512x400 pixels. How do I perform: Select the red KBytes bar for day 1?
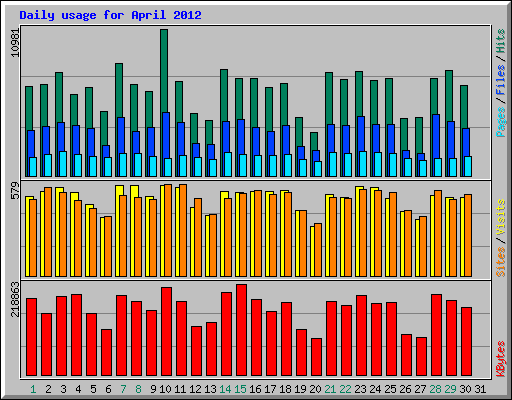(x=31, y=337)
